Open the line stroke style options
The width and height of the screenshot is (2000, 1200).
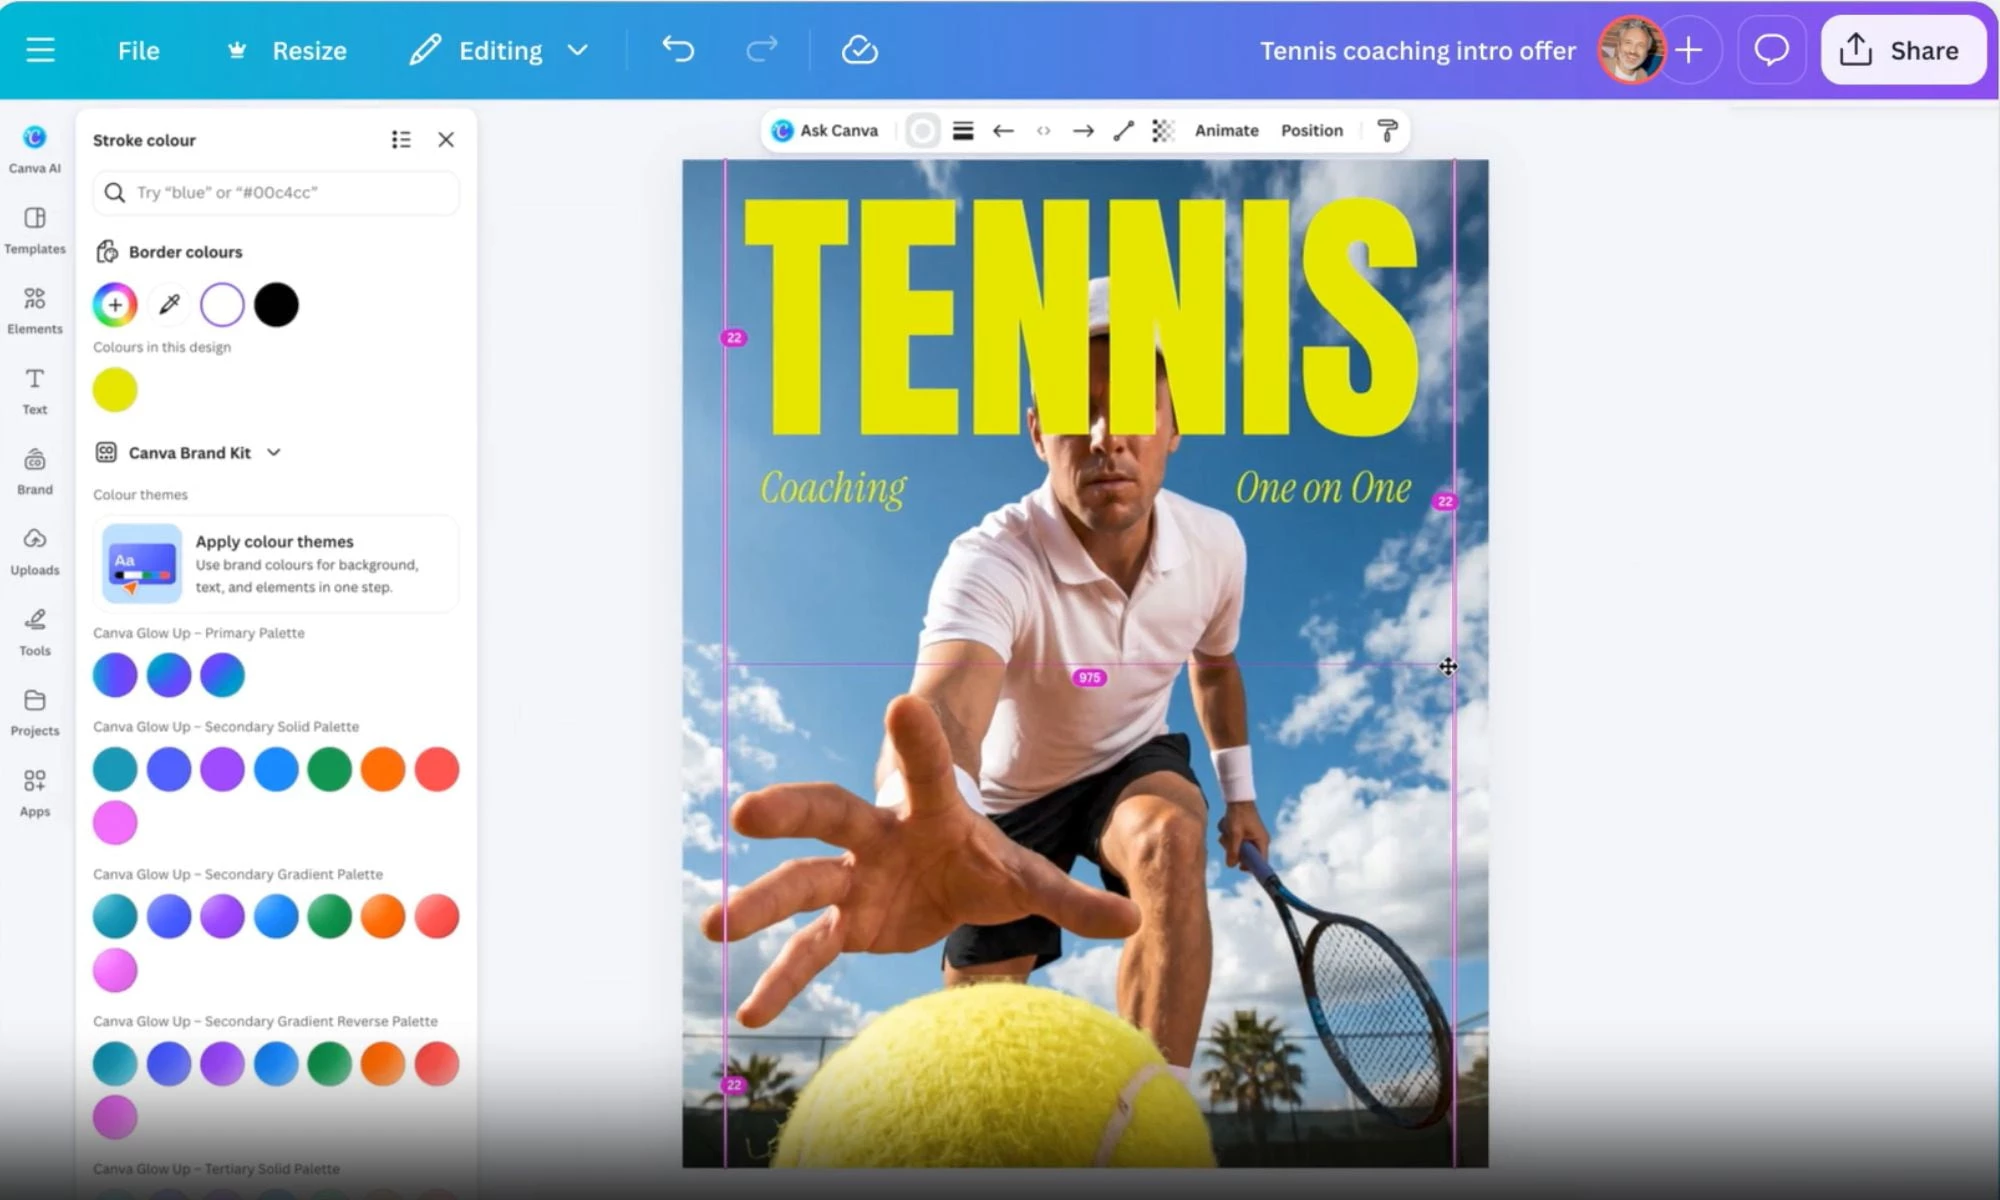tap(963, 131)
